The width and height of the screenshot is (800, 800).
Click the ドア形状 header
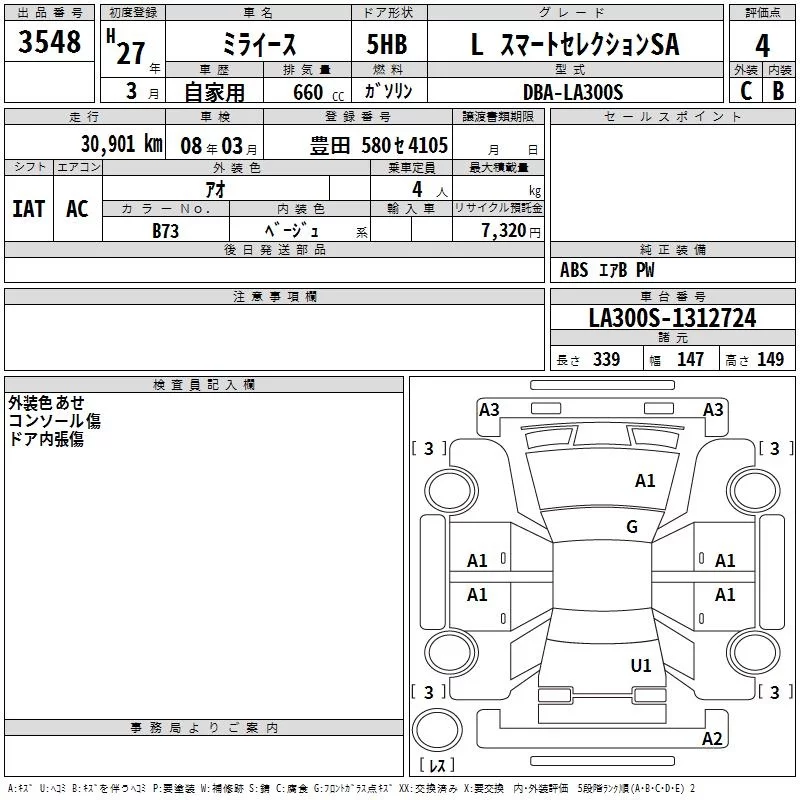coord(389,13)
